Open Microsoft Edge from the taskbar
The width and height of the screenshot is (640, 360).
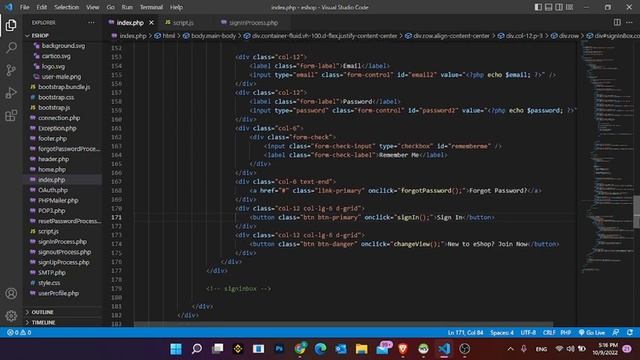pos(320,349)
